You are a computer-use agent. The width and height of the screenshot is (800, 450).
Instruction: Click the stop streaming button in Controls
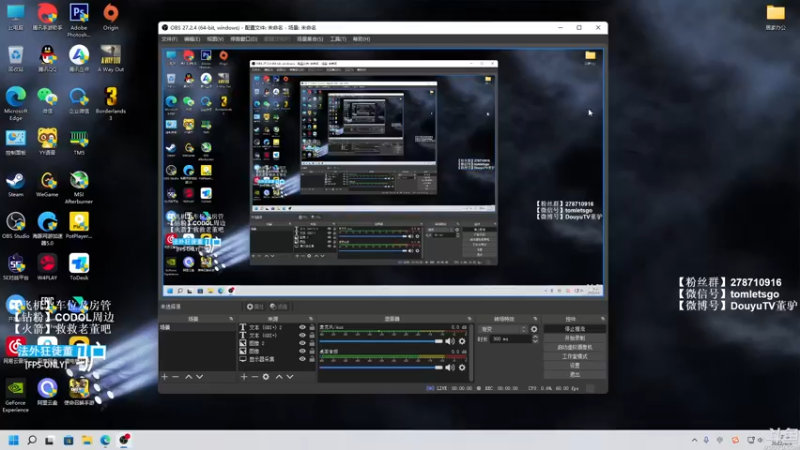pyautogui.click(x=574, y=329)
